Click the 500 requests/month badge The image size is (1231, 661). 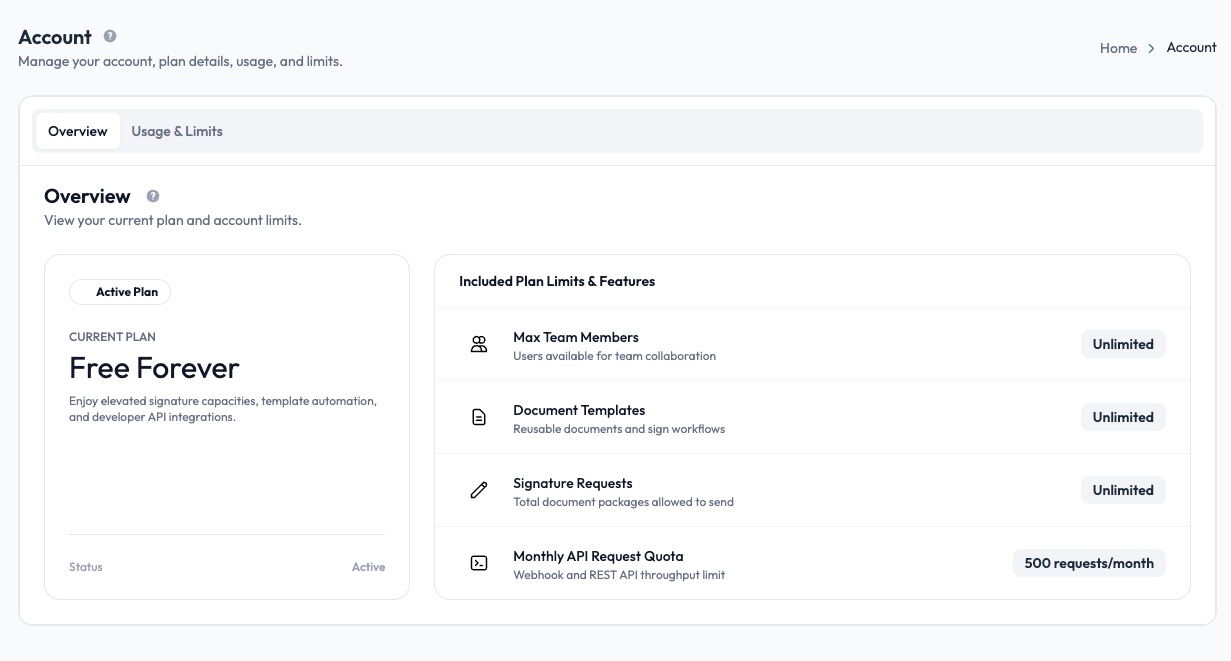1089,563
